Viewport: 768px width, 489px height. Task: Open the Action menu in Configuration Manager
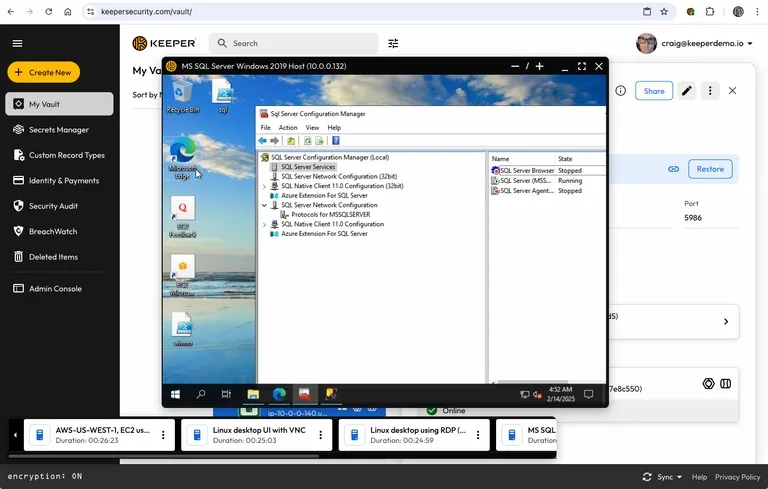(x=288, y=128)
